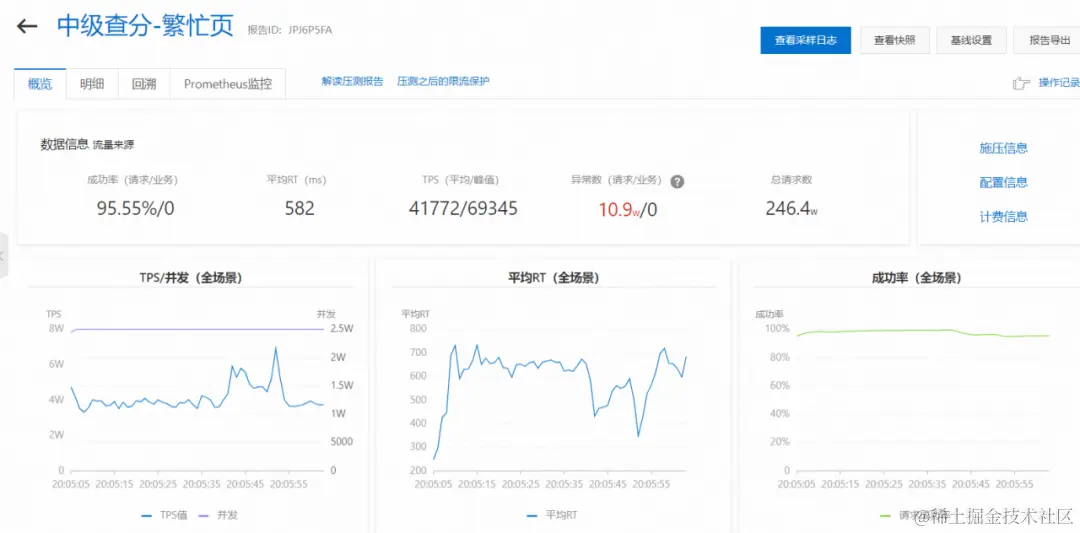Screen dimensions: 1080x533
Task: Click the 数据信息 heading
Action: 64,144
